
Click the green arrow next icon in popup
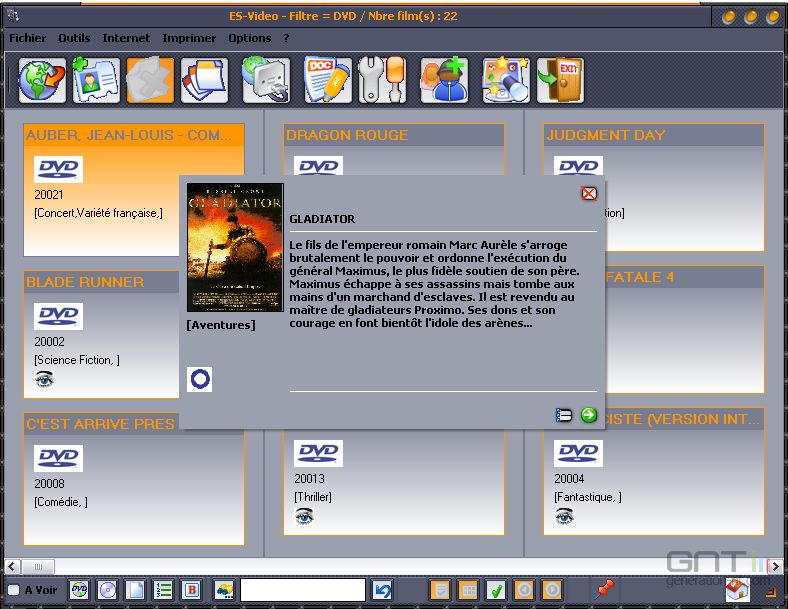point(588,415)
